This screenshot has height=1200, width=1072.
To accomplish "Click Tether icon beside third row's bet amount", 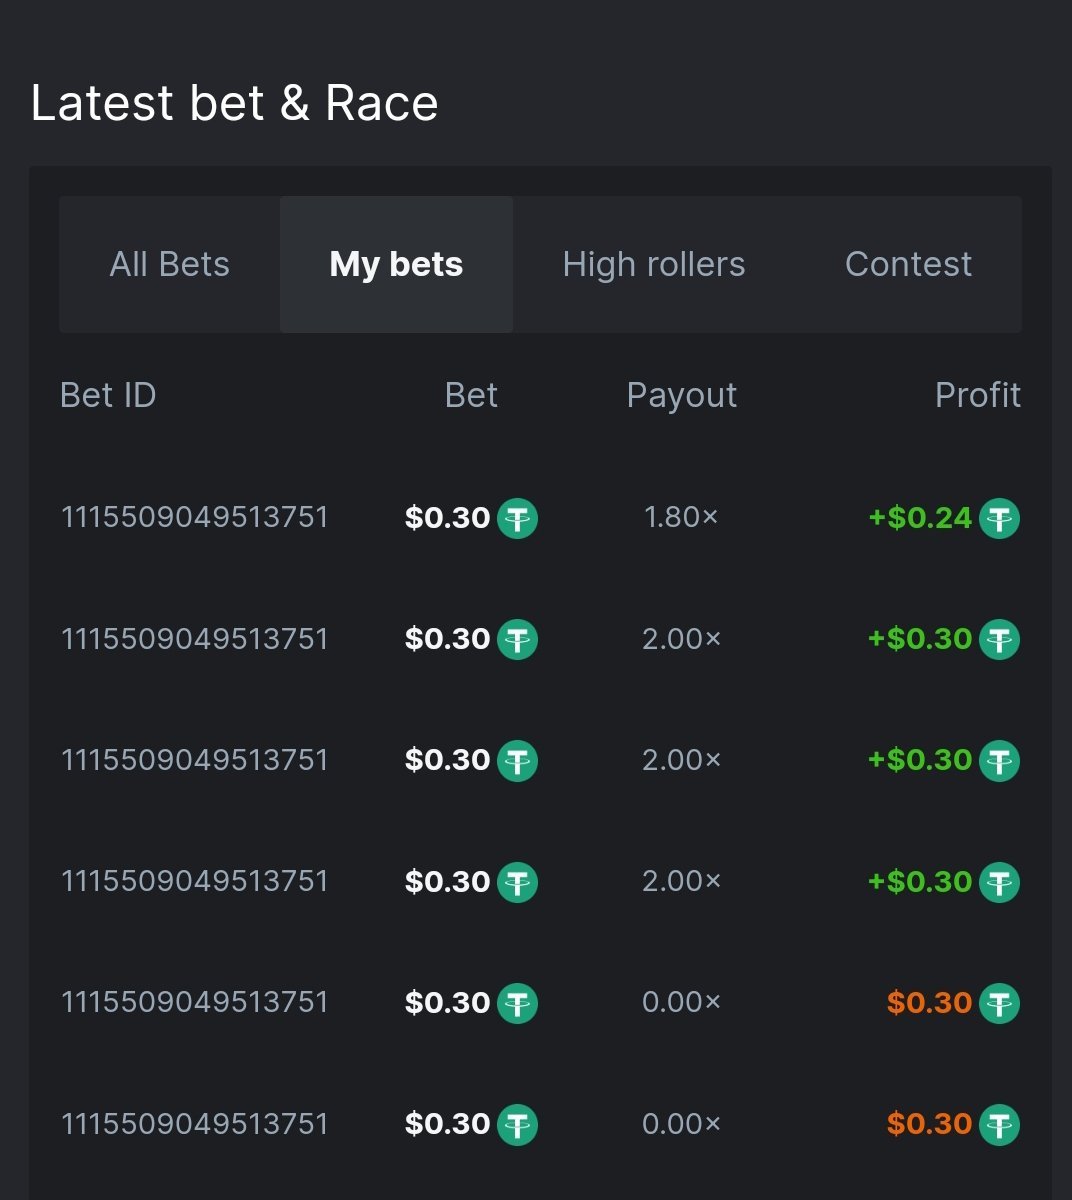I will (x=517, y=760).
